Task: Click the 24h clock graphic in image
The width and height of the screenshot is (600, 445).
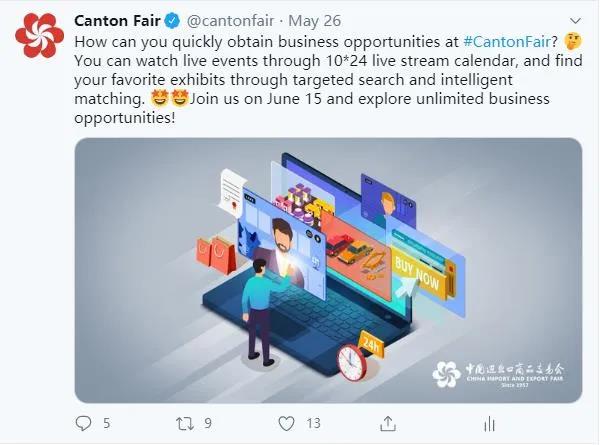Action: (359, 356)
